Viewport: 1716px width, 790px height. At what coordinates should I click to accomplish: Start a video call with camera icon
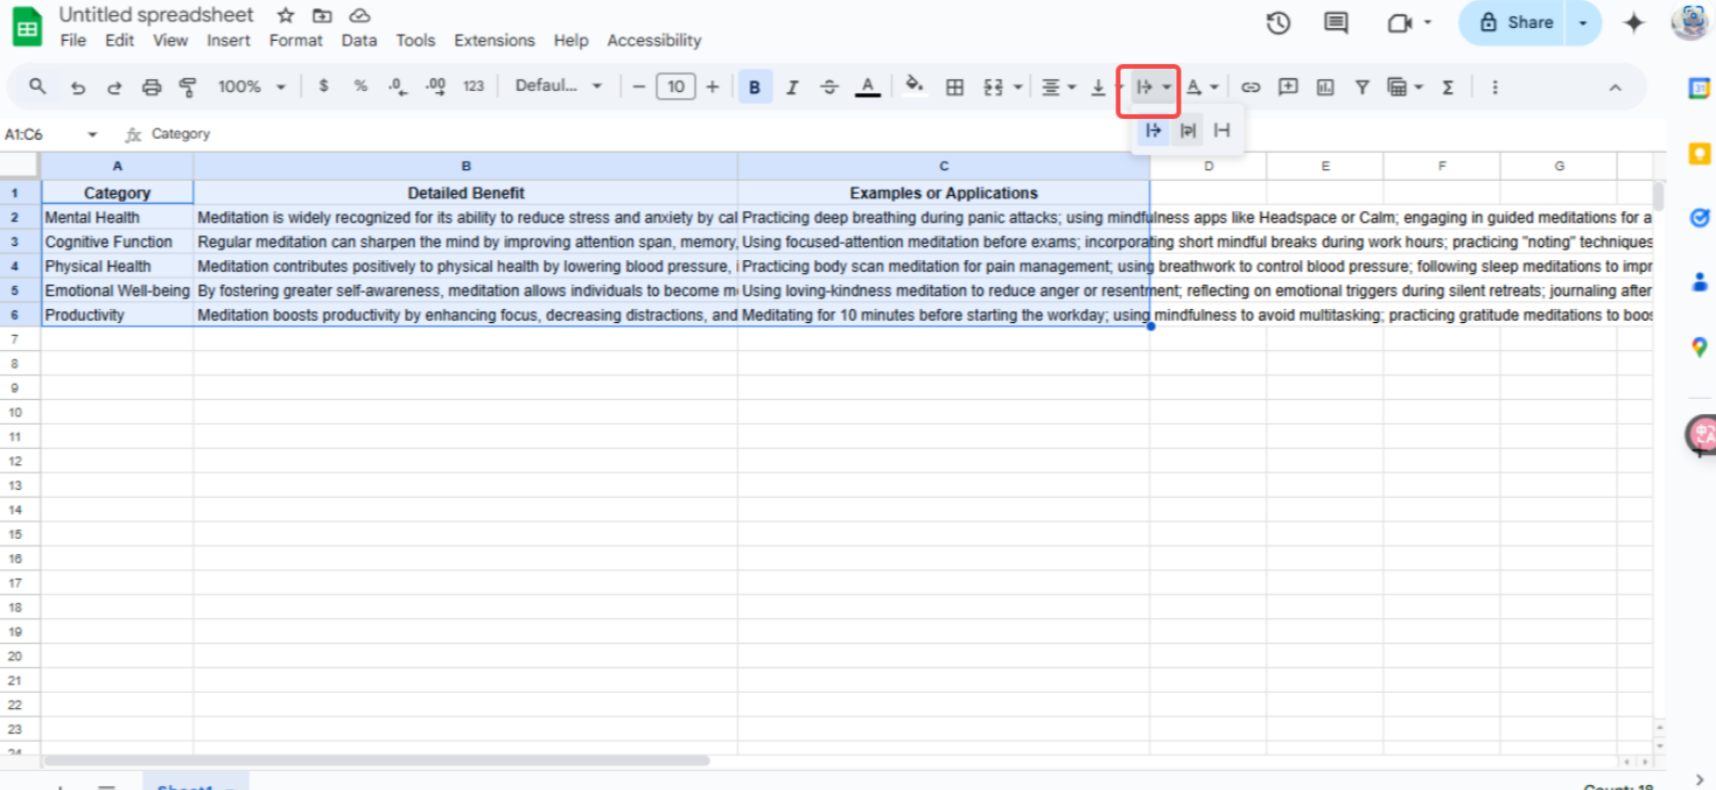coord(1399,23)
